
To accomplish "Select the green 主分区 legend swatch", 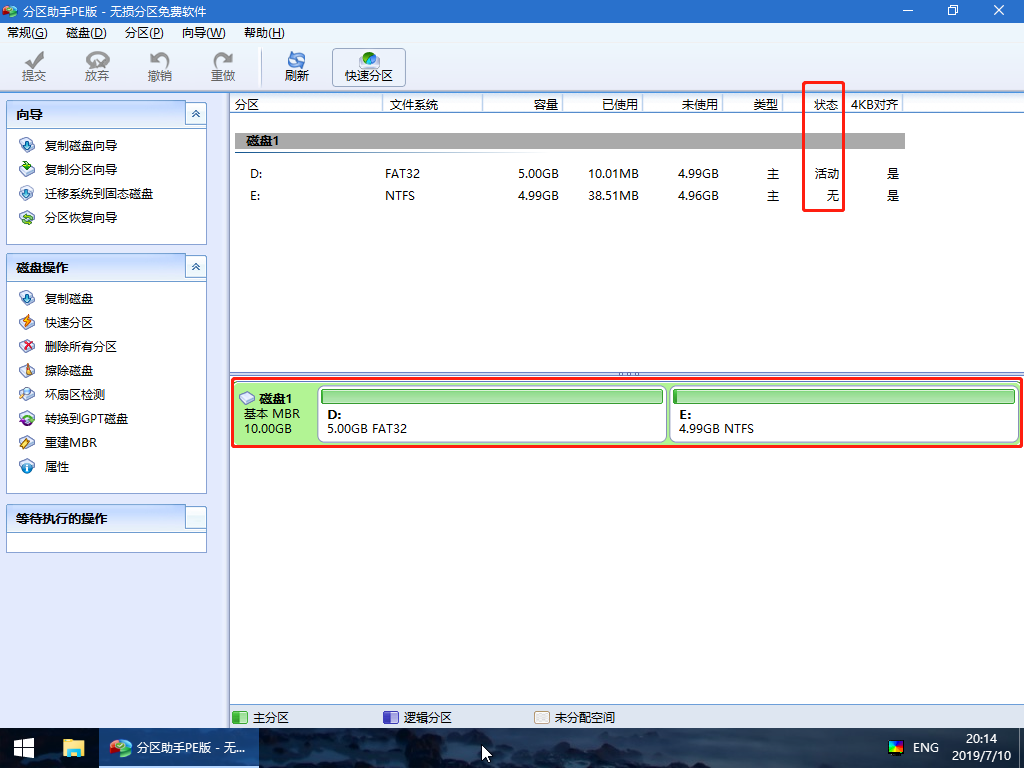I will (x=242, y=717).
